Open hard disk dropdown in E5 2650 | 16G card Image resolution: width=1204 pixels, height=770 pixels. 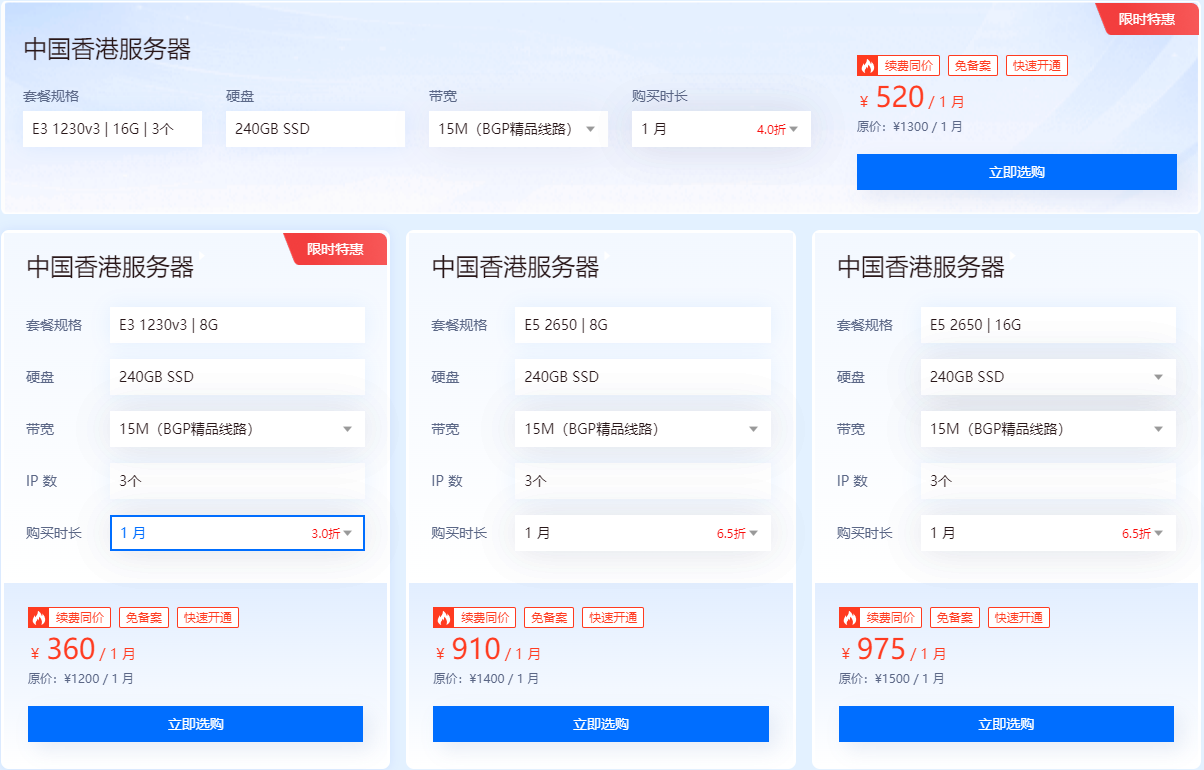click(1048, 377)
